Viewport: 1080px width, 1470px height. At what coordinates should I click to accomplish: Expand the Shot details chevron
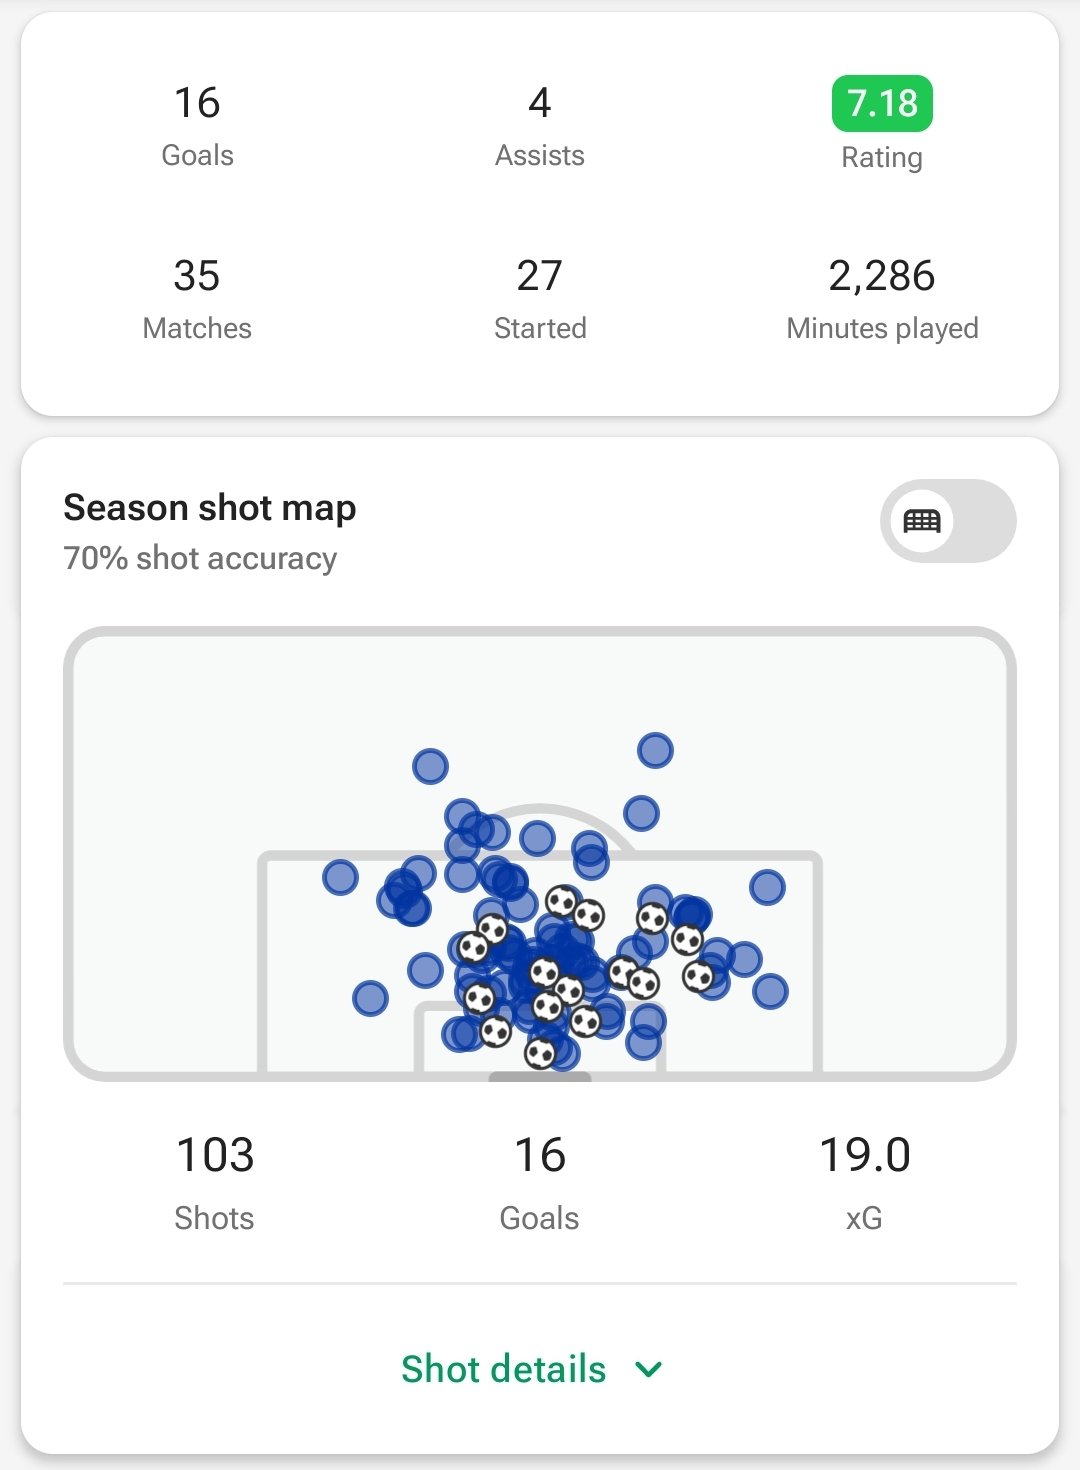click(x=649, y=1369)
